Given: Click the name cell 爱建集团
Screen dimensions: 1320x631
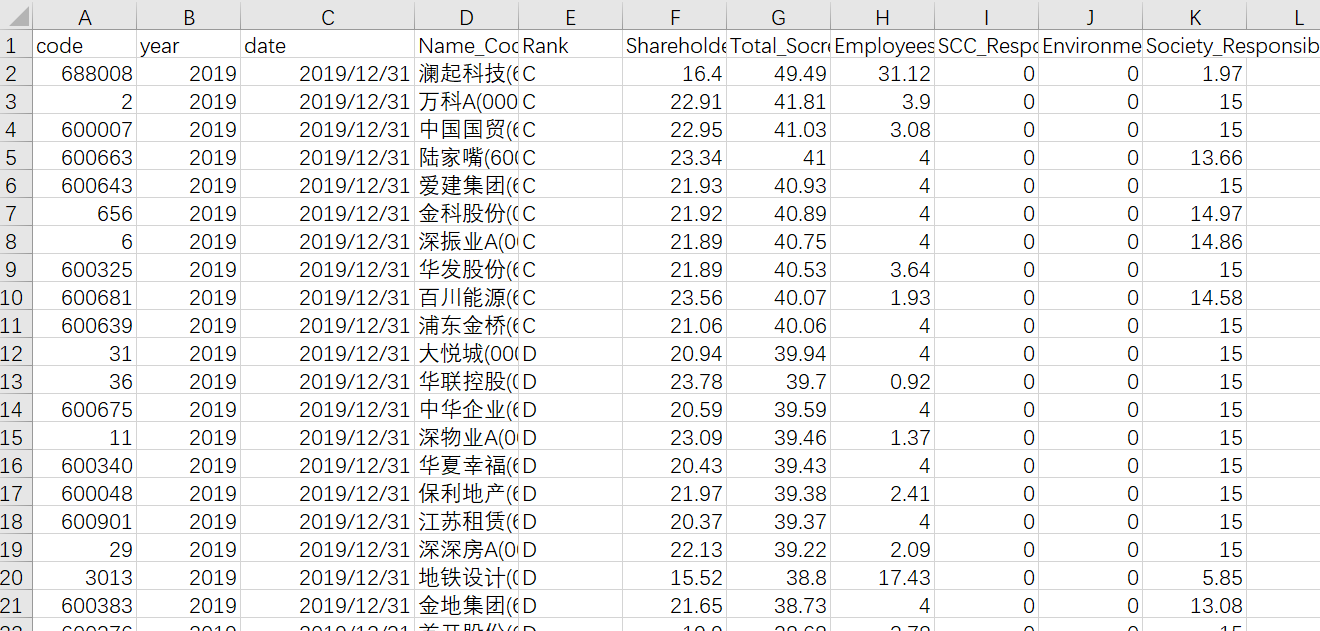Looking at the screenshot, I should [x=467, y=185].
